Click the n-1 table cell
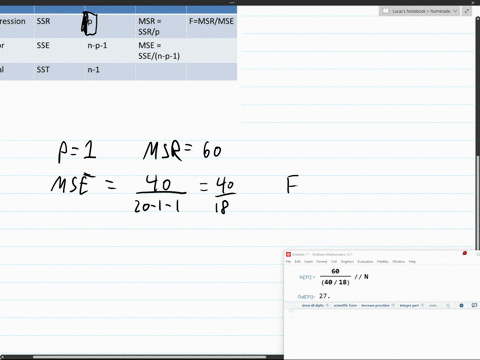This screenshot has width=480, height=360. click(x=110, y=71)
